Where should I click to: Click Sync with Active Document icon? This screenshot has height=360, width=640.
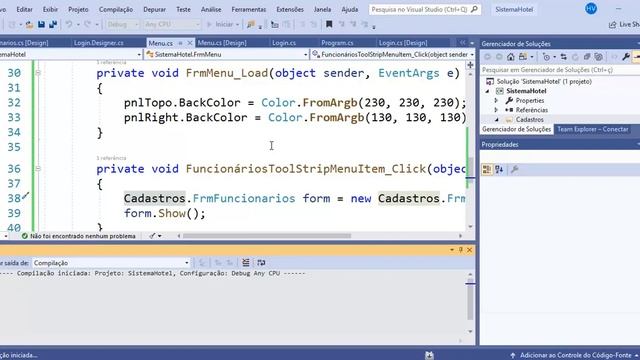coord(564,57)
